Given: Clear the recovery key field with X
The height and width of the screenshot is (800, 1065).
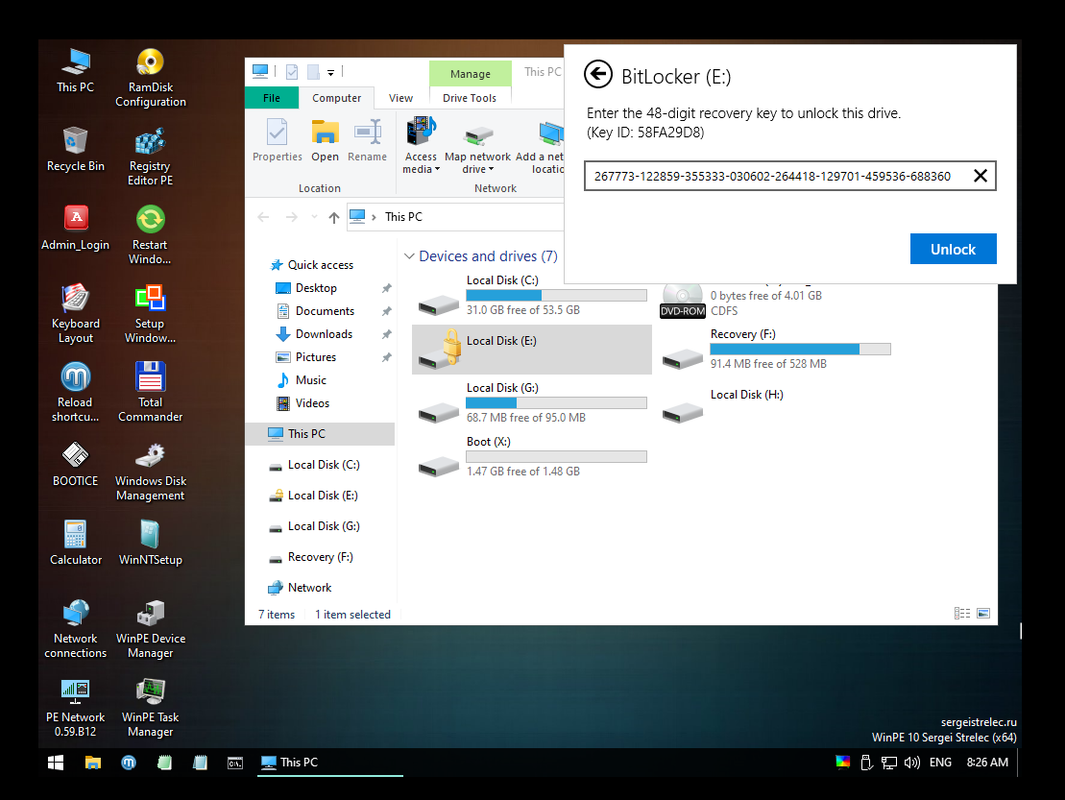Looking at the screenshot, I should point(980,176).
